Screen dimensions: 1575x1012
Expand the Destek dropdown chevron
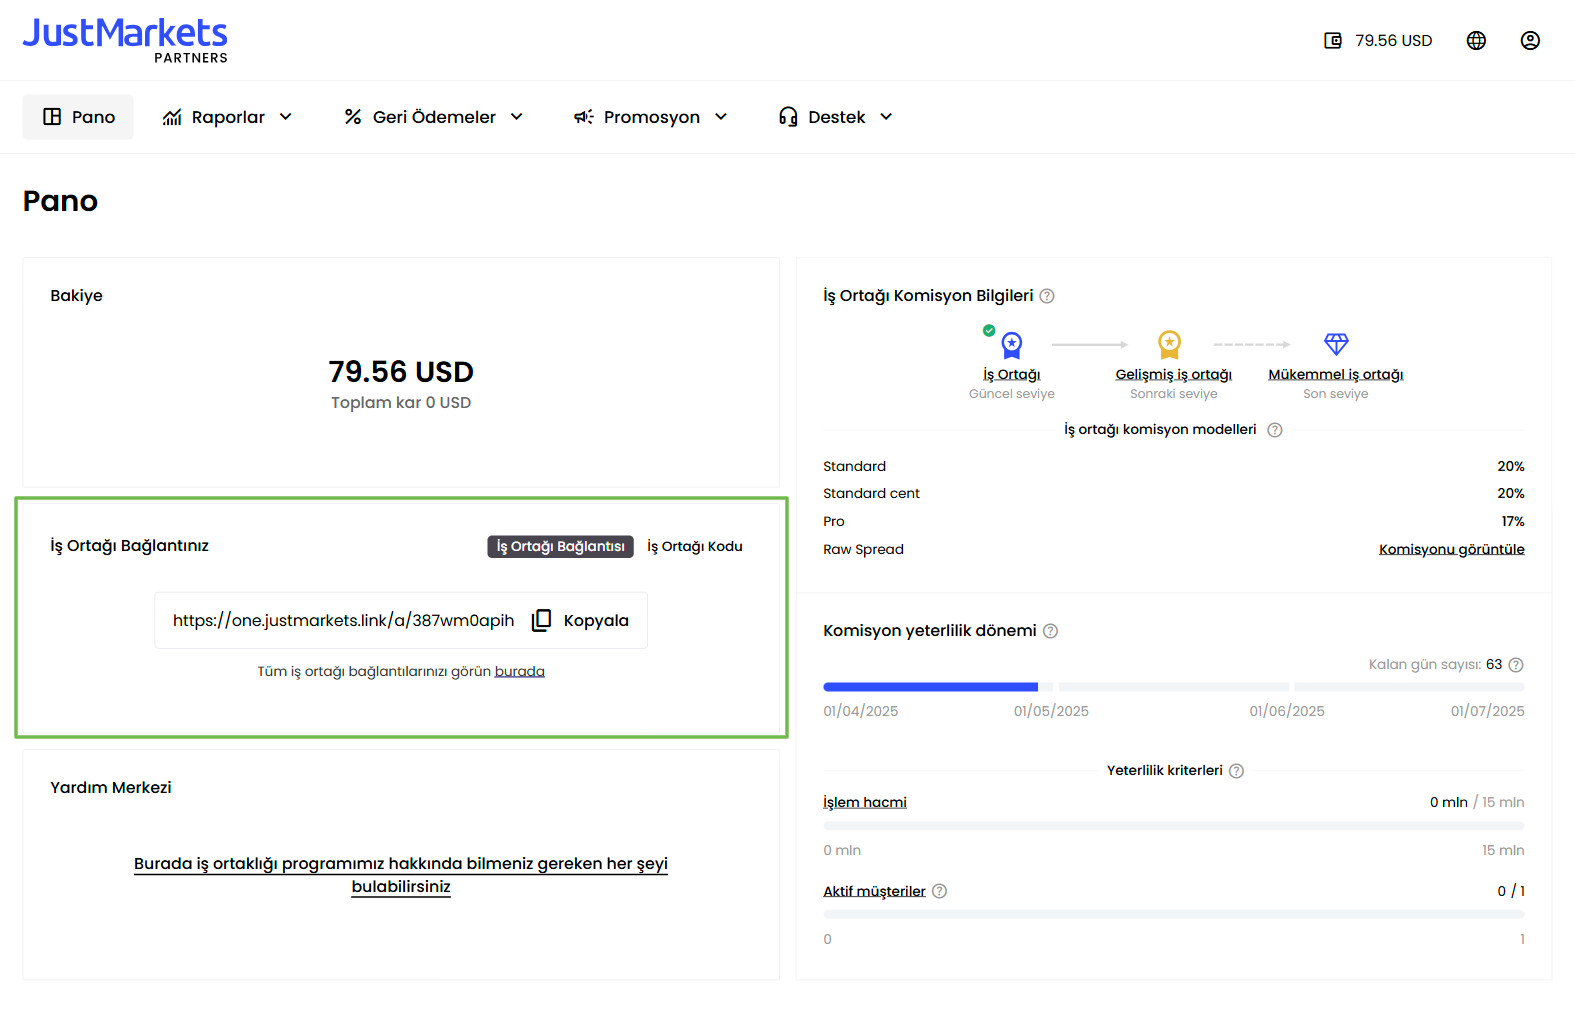pos(886,117)
